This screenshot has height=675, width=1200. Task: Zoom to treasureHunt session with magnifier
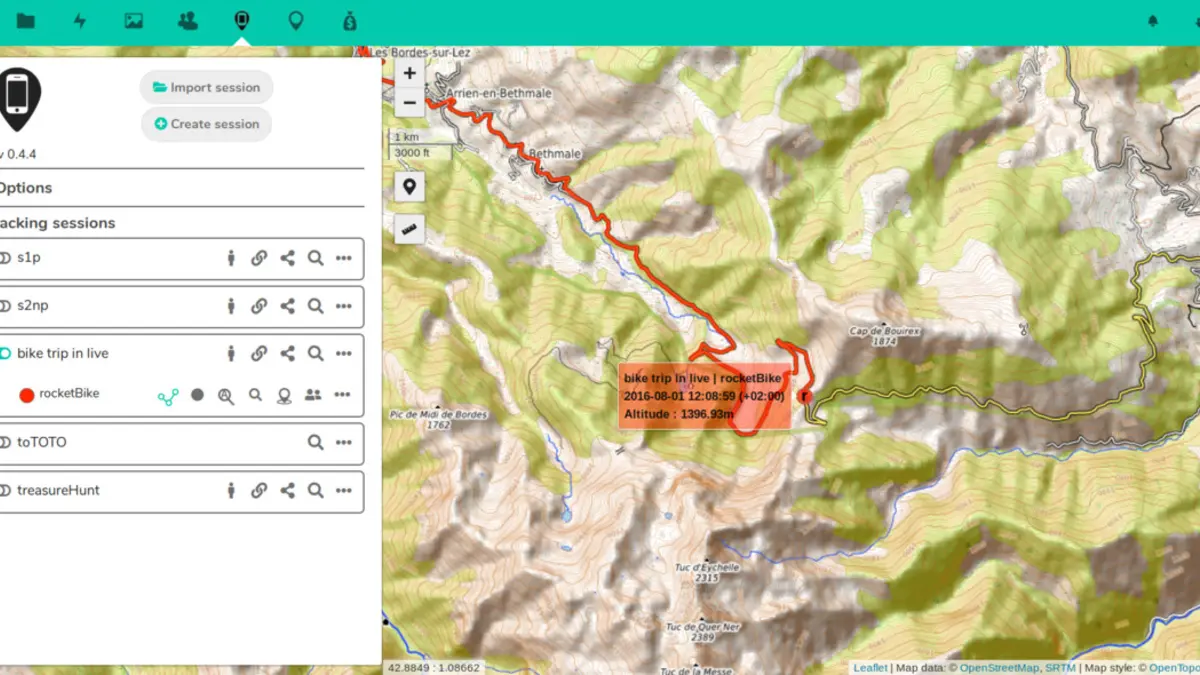click(x=315, y=490)
